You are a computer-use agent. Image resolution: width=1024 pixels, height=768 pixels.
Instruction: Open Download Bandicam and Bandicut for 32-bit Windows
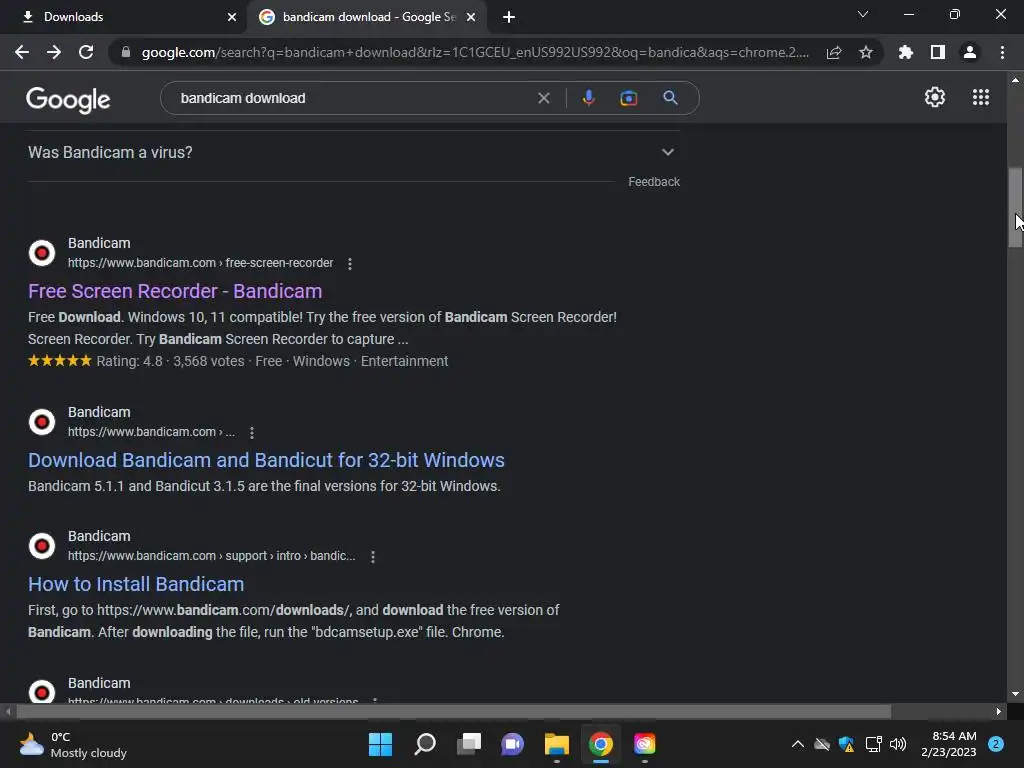click(x=266, y=460)
